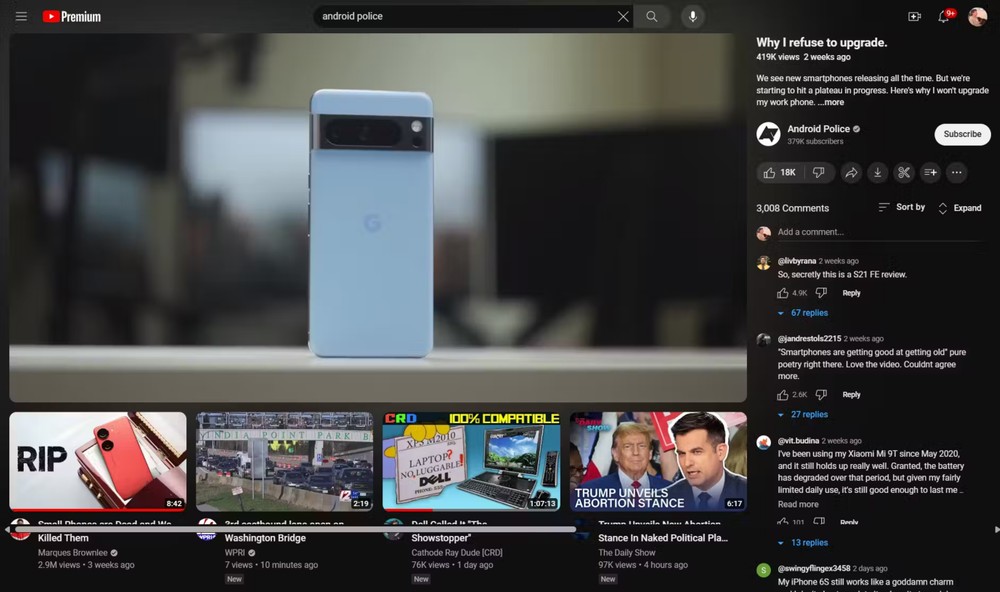
Task: Focus the Add a comment field
Action: pos(880,232)
